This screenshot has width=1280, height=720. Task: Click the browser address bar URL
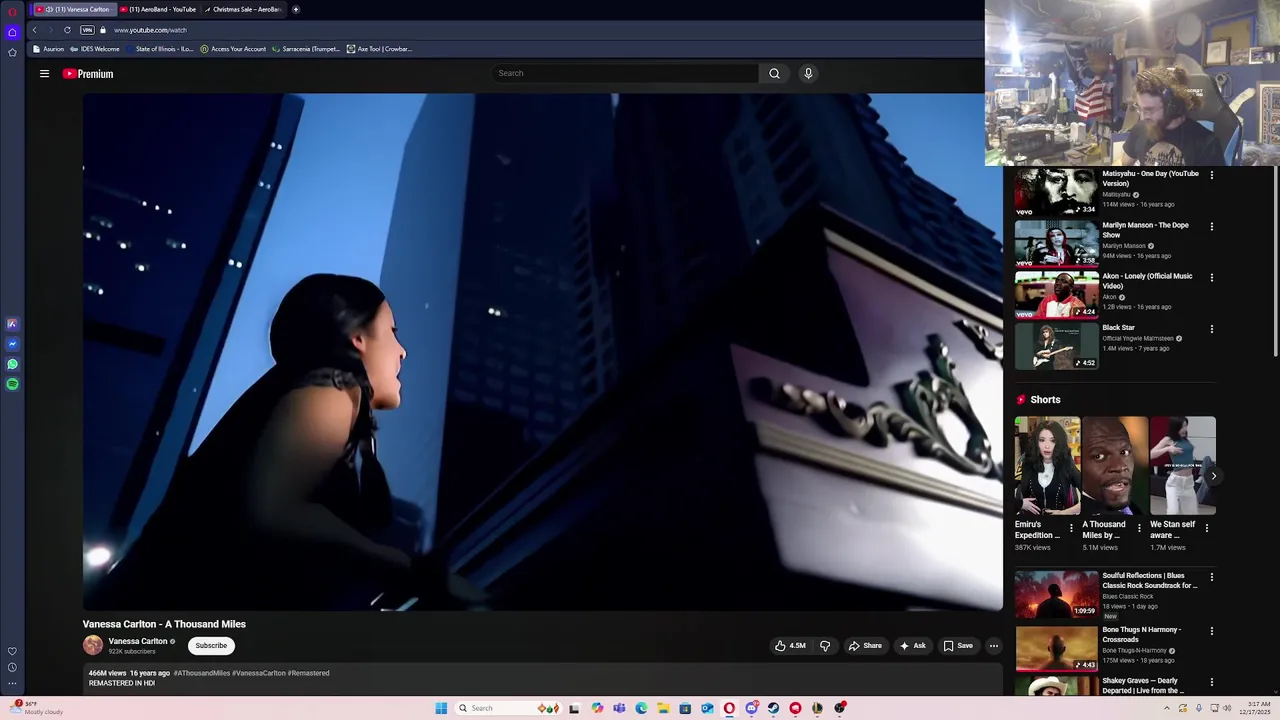150,30
